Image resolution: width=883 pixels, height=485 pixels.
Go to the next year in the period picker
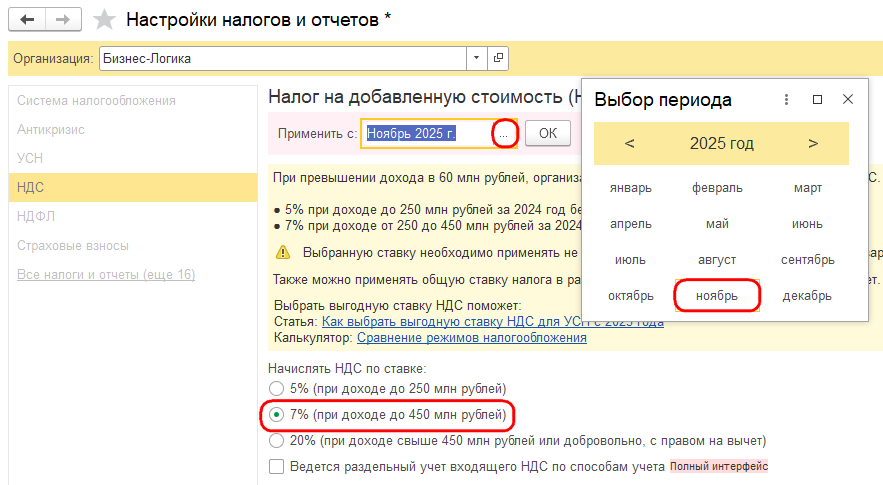pos(813,144)
